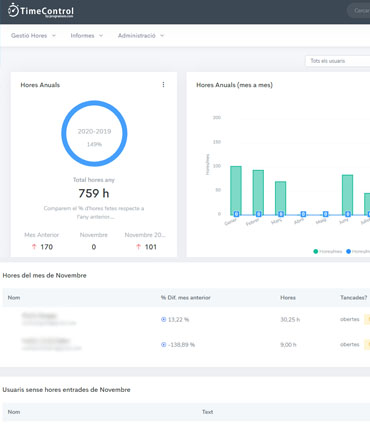Click obertes status in 9,00 h row
370x426 pixels.
click(350, 344)
